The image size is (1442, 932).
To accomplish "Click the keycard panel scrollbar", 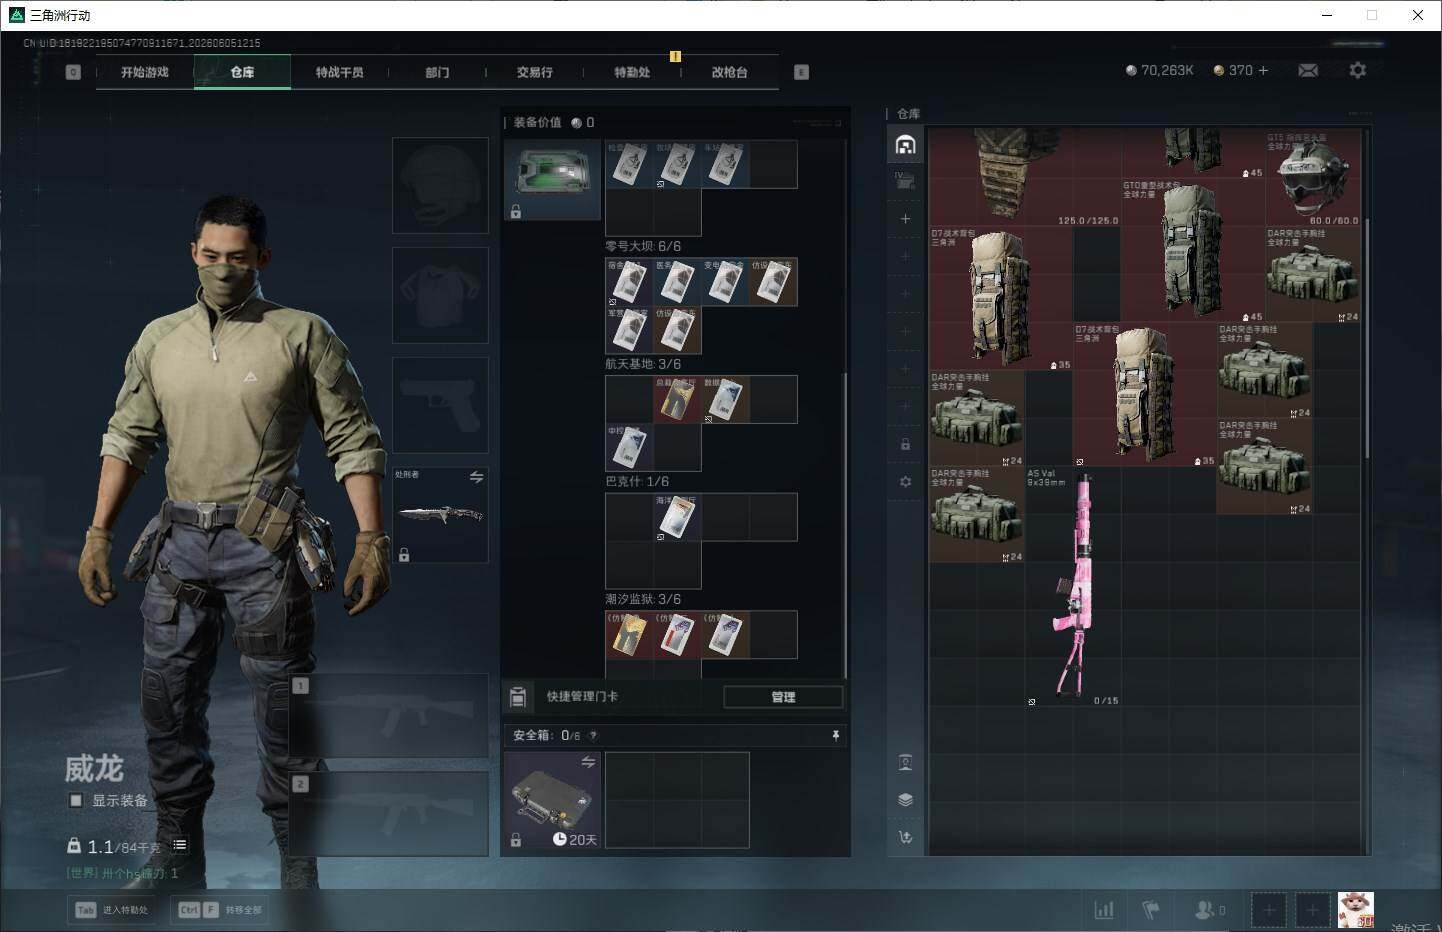I will tap(846, 525).
